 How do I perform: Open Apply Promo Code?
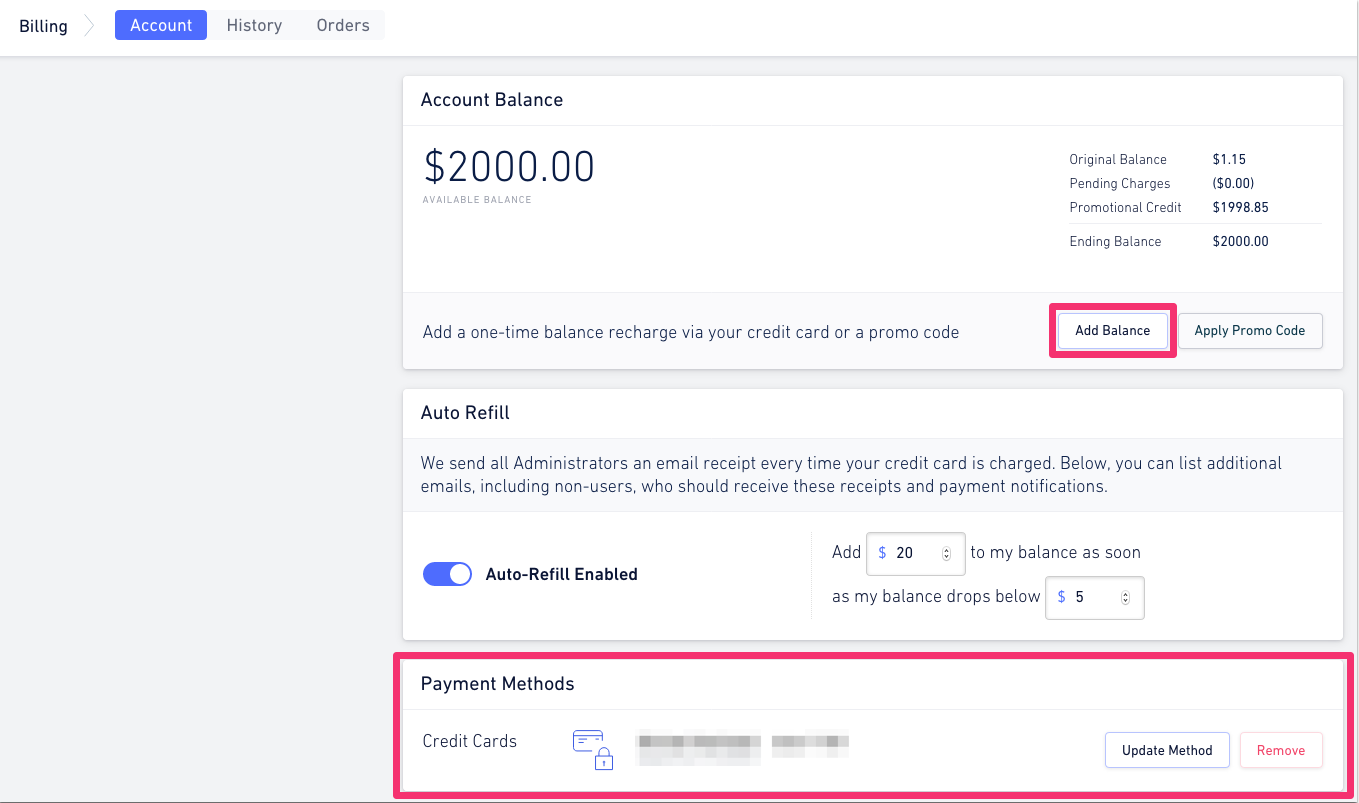pyautogui.click(x=1250, y=331)
